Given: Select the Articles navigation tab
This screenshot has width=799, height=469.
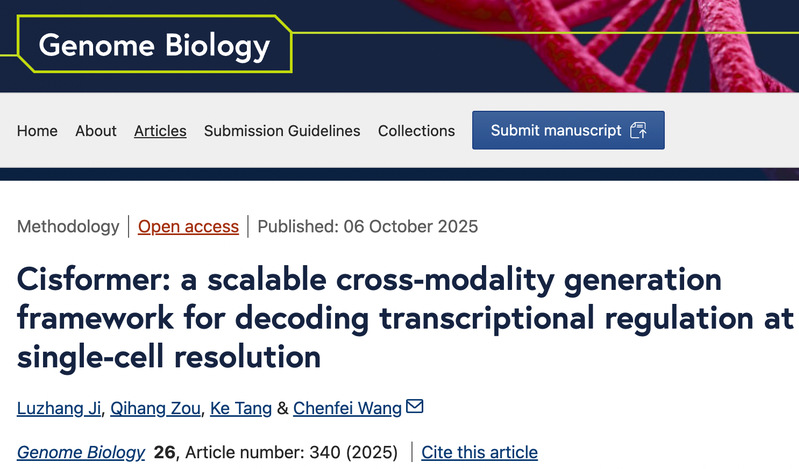Looking at the screenshot, I should (x=160, y=131).
